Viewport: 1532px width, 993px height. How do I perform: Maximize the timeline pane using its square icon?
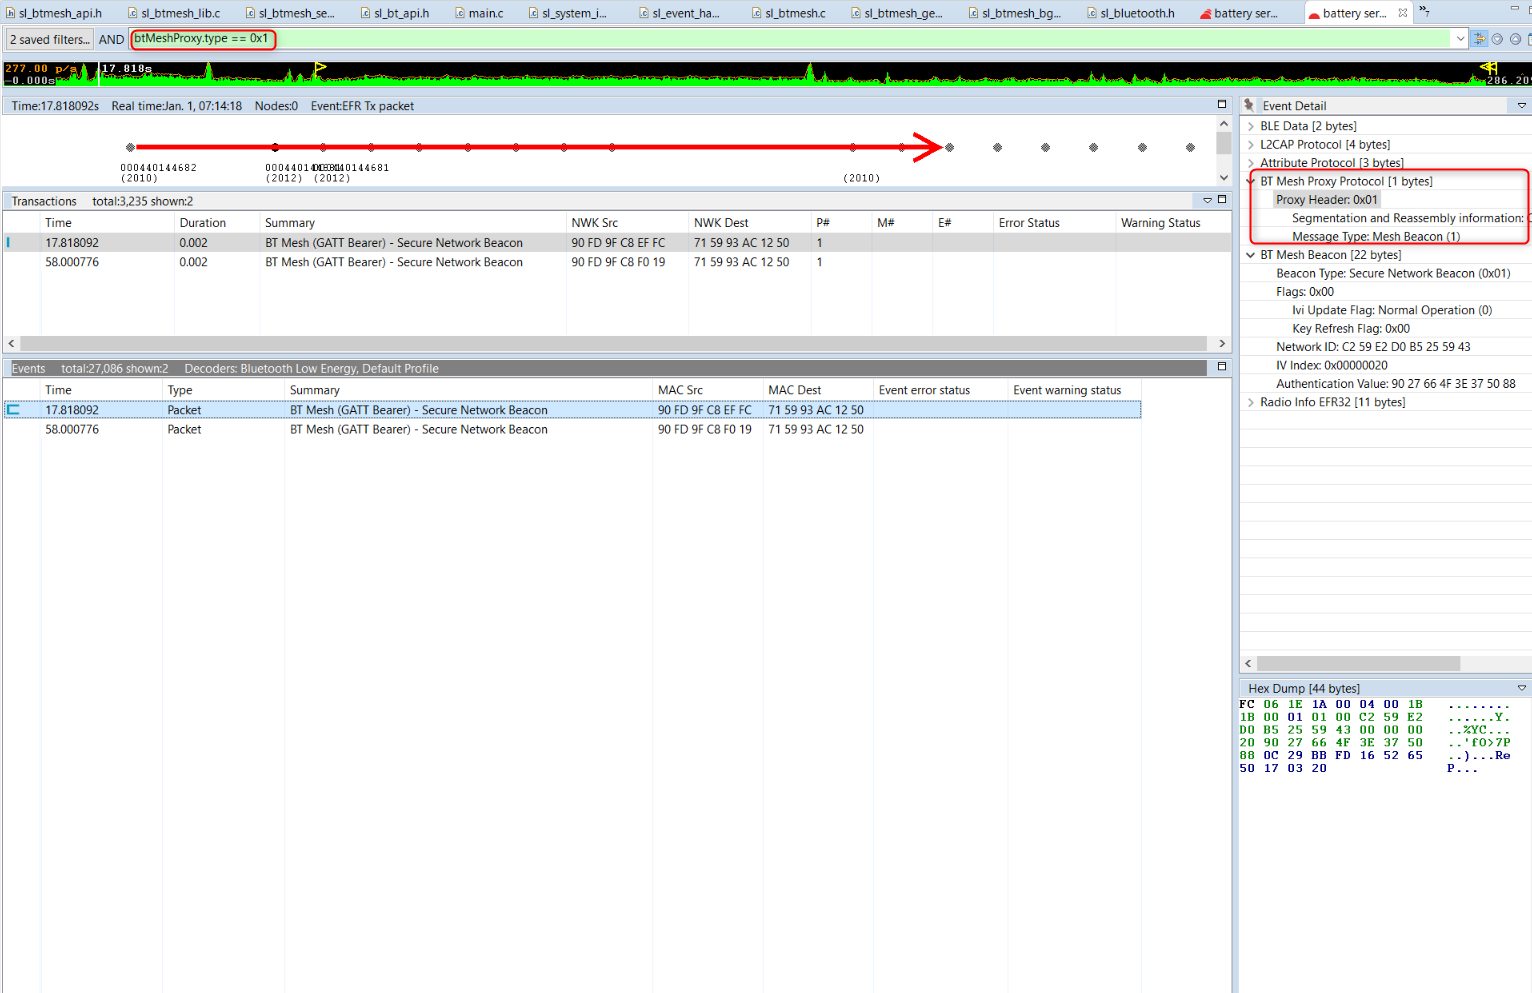(1222, 104)
